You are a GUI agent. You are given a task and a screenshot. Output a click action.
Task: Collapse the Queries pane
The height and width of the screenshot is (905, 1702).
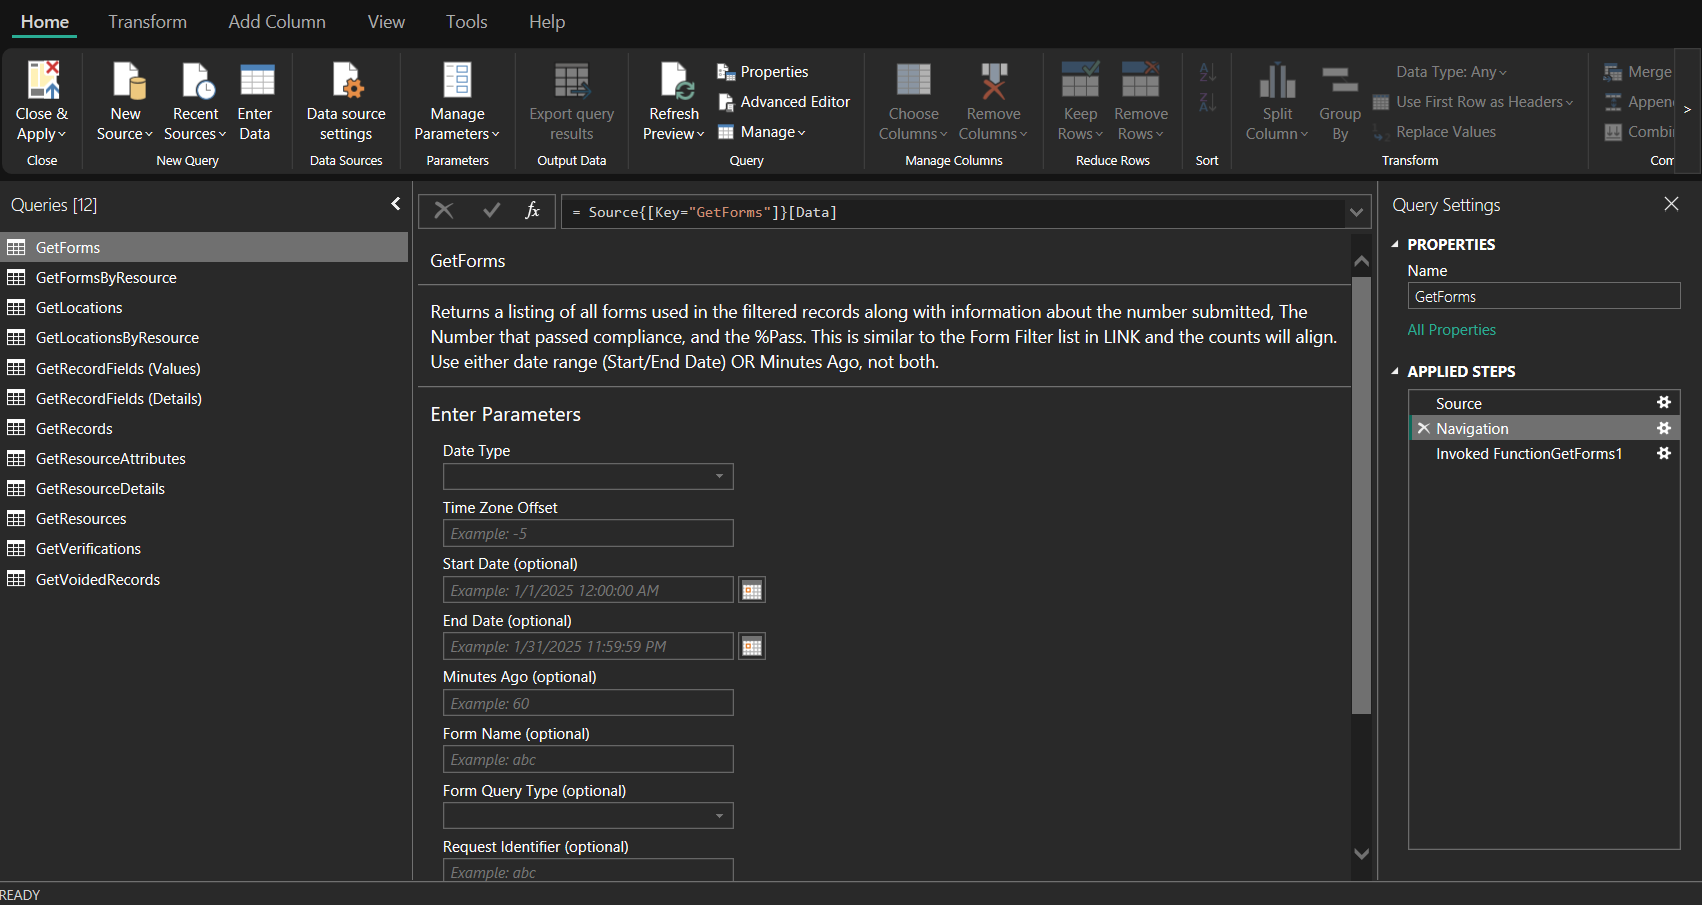395,204
